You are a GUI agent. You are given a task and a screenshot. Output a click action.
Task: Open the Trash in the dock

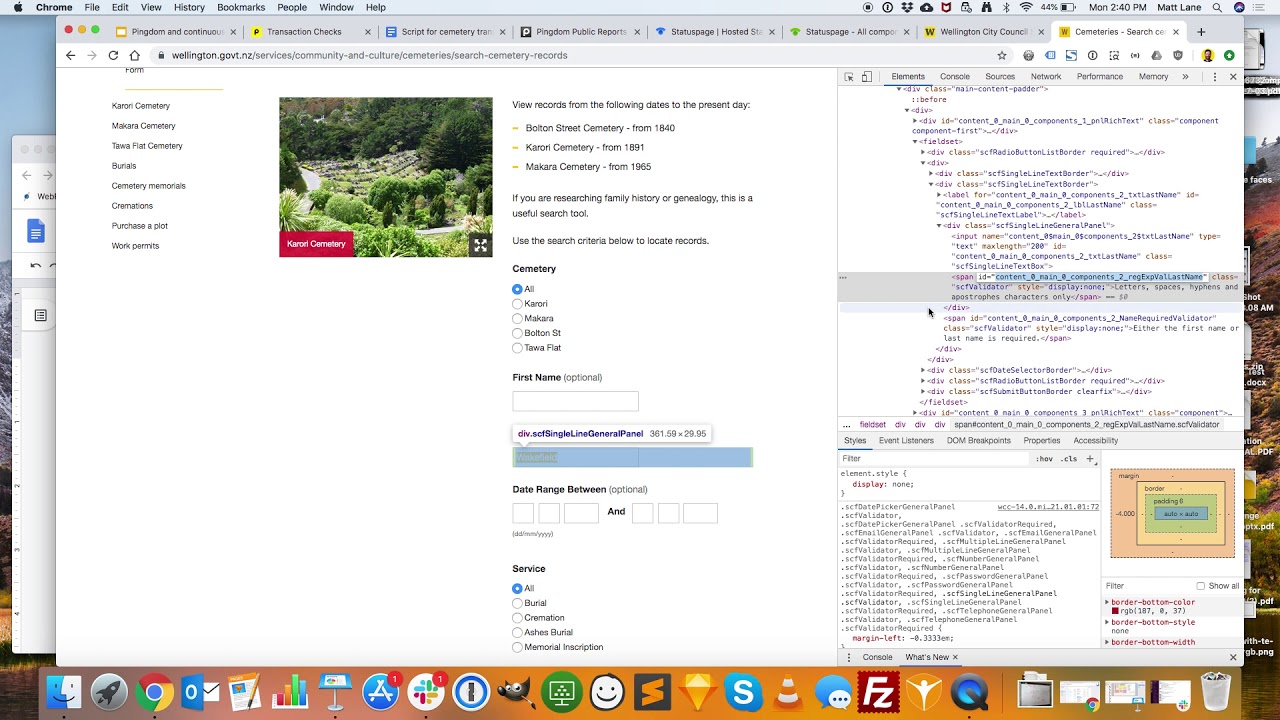[x=1216, y=692]
